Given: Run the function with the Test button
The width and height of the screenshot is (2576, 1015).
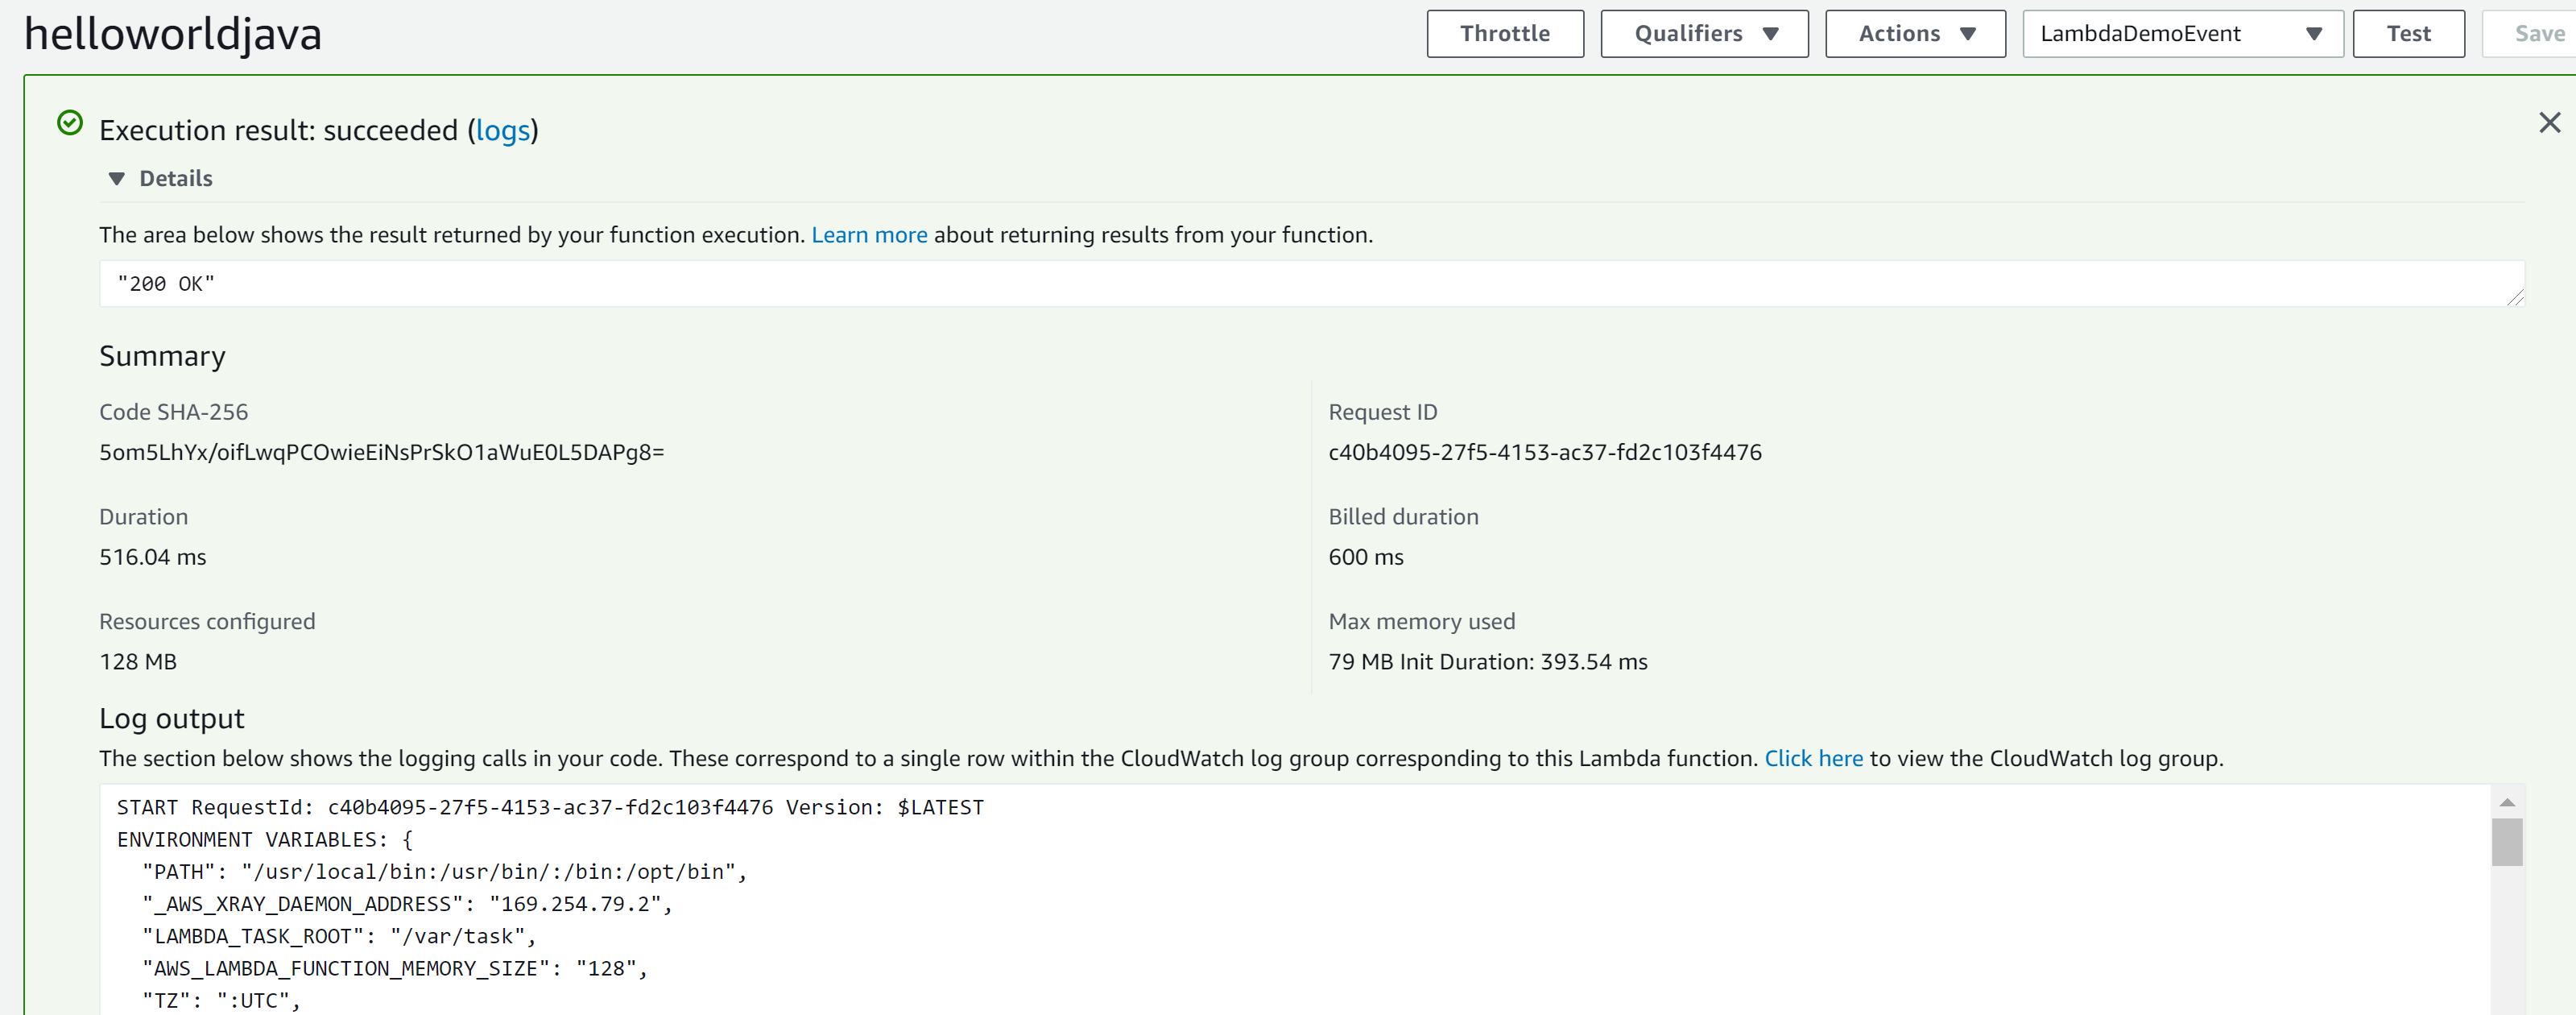Looking at the screenshot, I should tap(2408, 34).
